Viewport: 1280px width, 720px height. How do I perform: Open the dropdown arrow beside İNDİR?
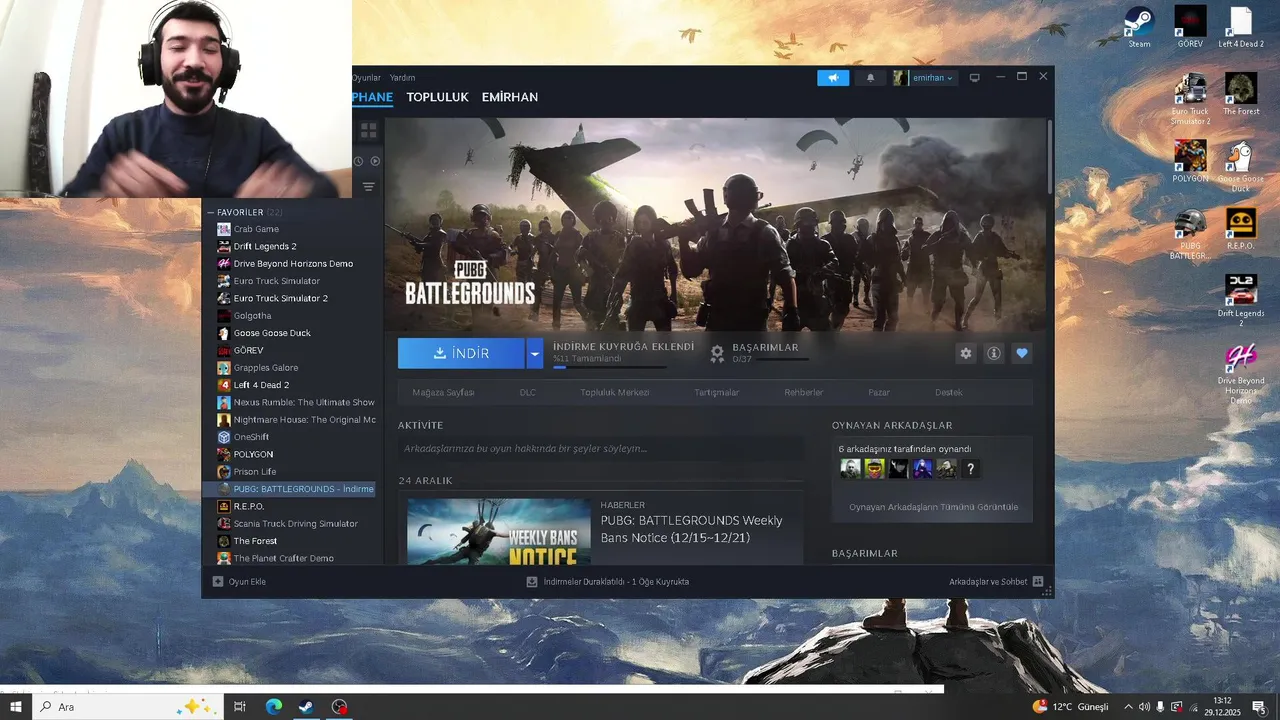(534, 353)
